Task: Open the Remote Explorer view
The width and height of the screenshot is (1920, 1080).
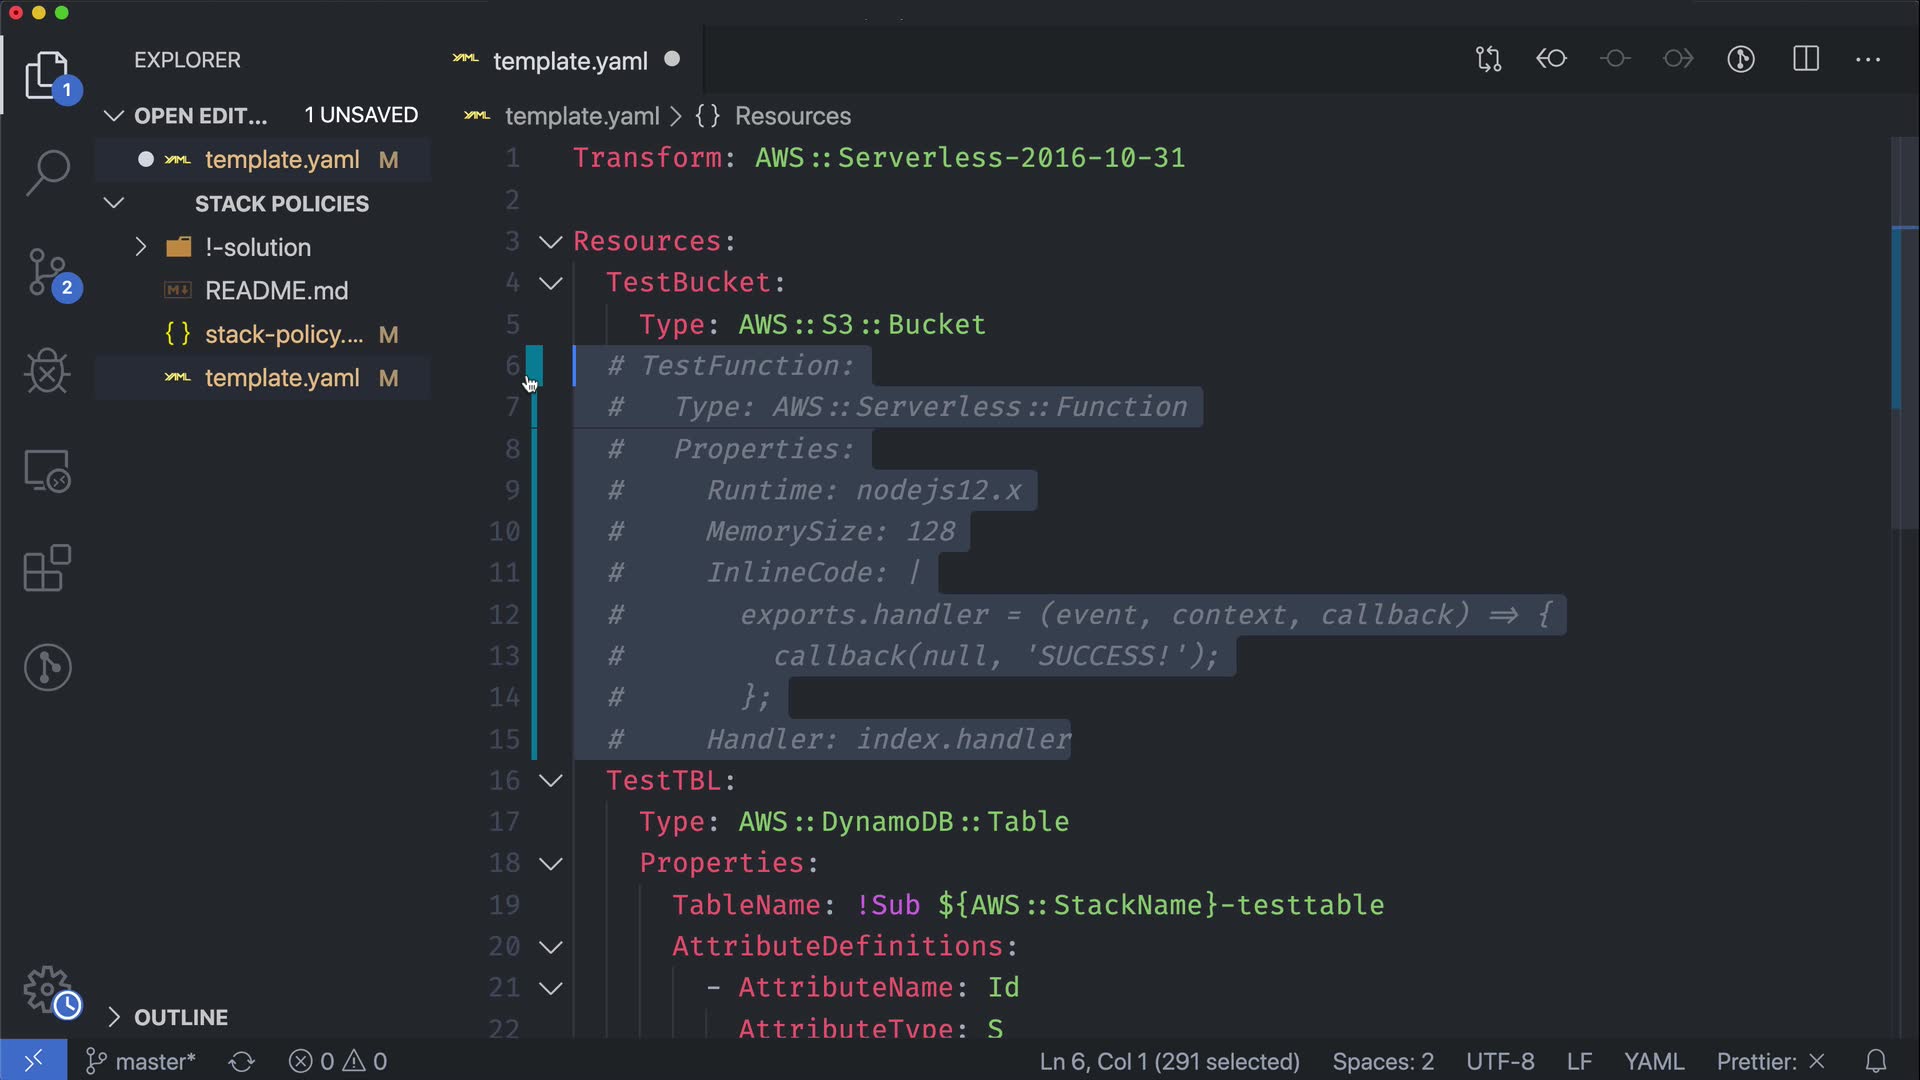Action: [47, 470]
